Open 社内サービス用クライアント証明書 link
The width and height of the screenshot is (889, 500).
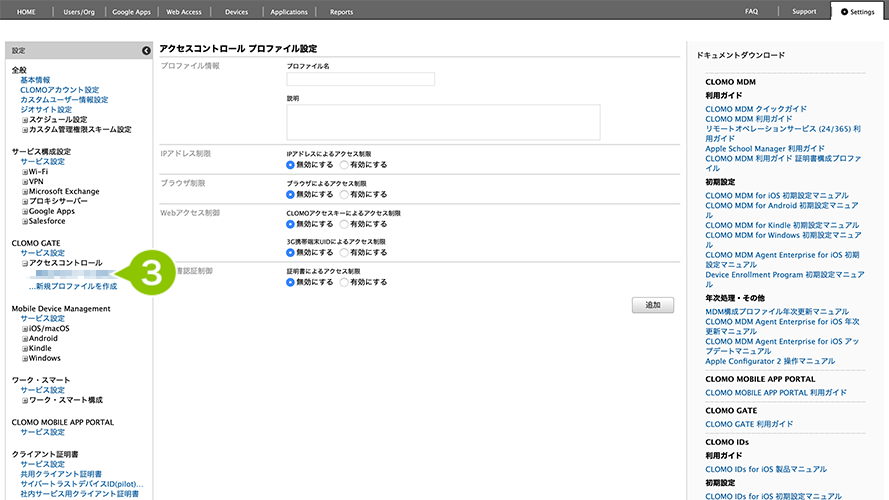point(79,494)
